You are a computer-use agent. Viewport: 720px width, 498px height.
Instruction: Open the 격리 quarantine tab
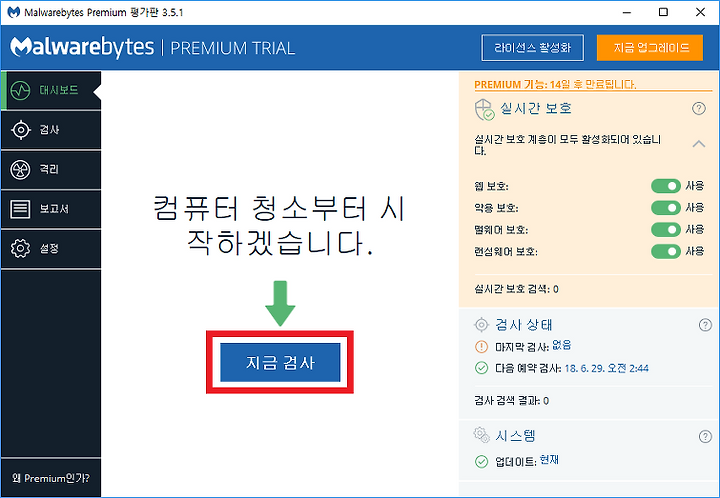tap(51, 170)
